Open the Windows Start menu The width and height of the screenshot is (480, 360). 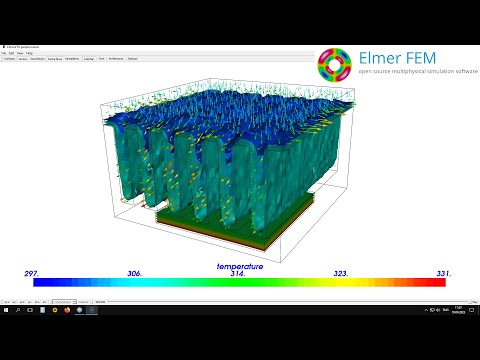click(x=6, y=310)
